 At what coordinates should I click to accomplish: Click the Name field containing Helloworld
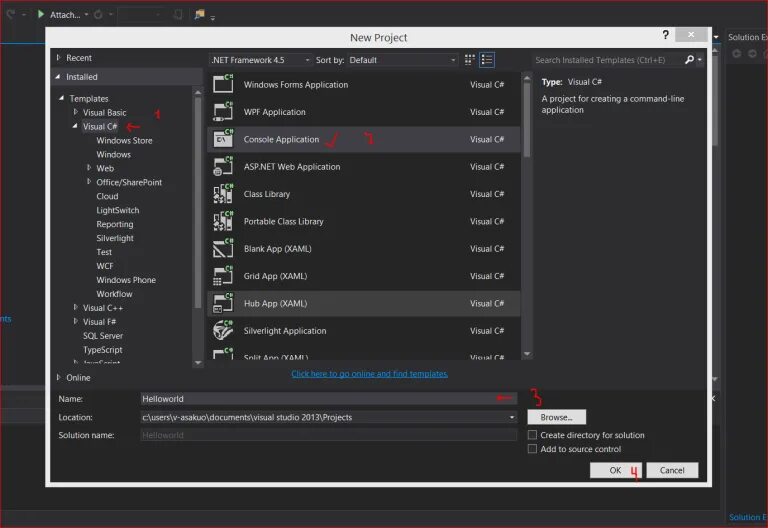point(328,399)
